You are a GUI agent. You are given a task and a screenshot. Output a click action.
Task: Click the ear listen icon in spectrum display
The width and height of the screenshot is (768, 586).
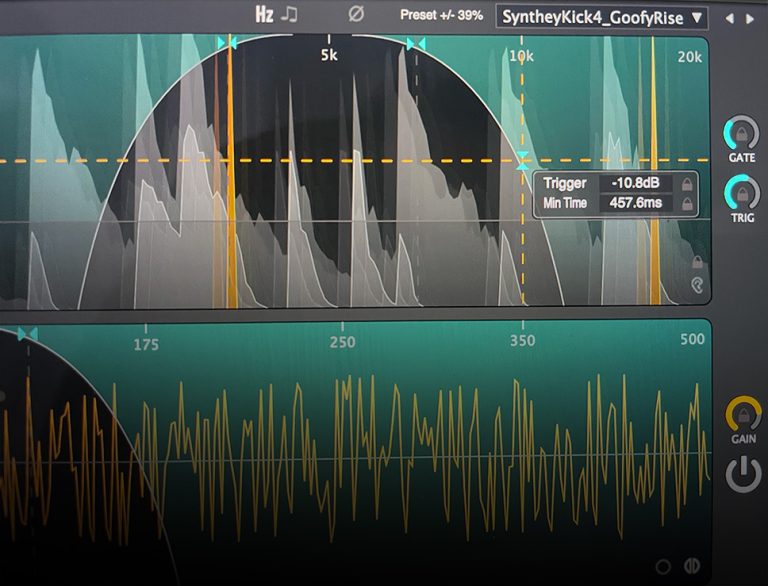697,285
